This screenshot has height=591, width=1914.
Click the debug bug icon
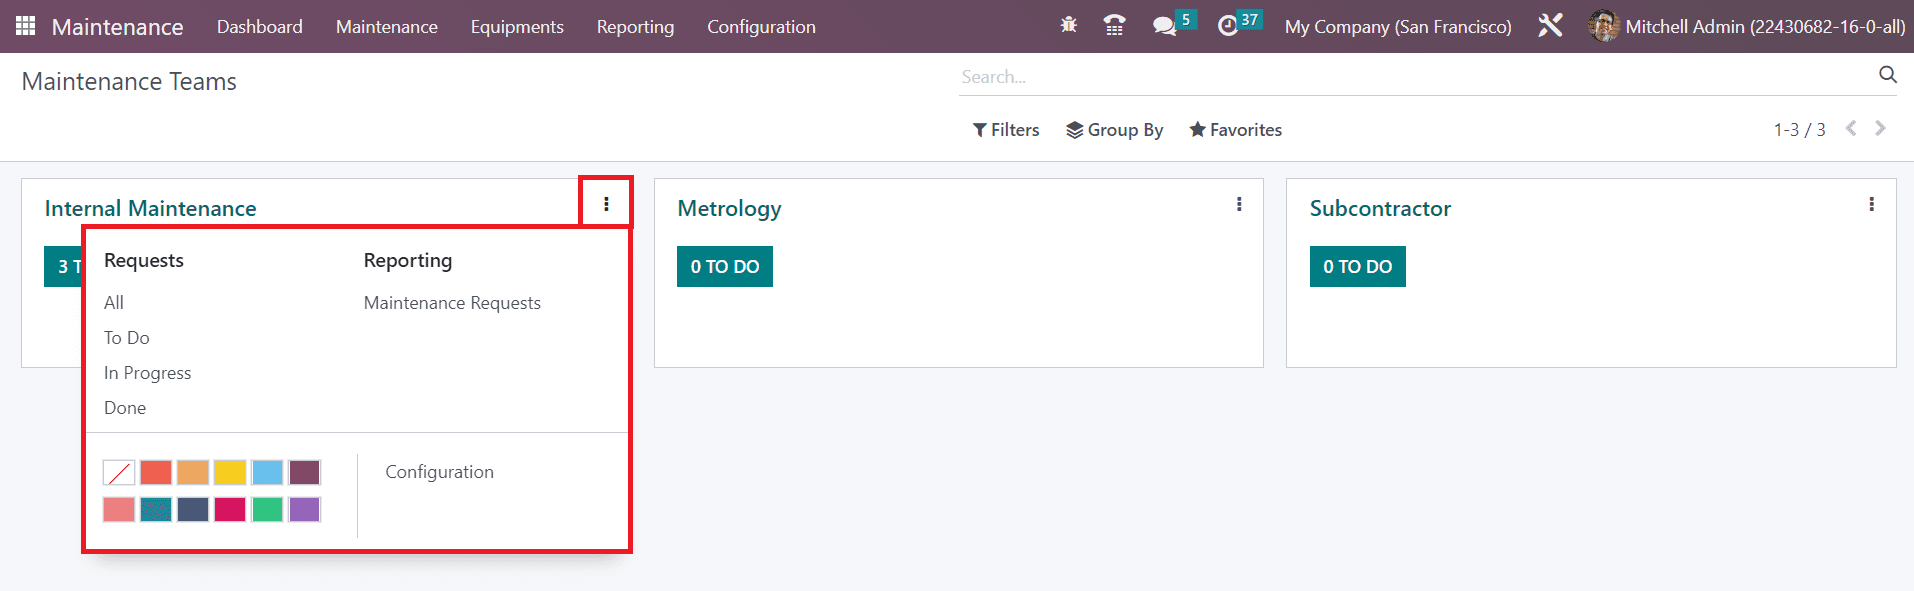click(1069, 25)
